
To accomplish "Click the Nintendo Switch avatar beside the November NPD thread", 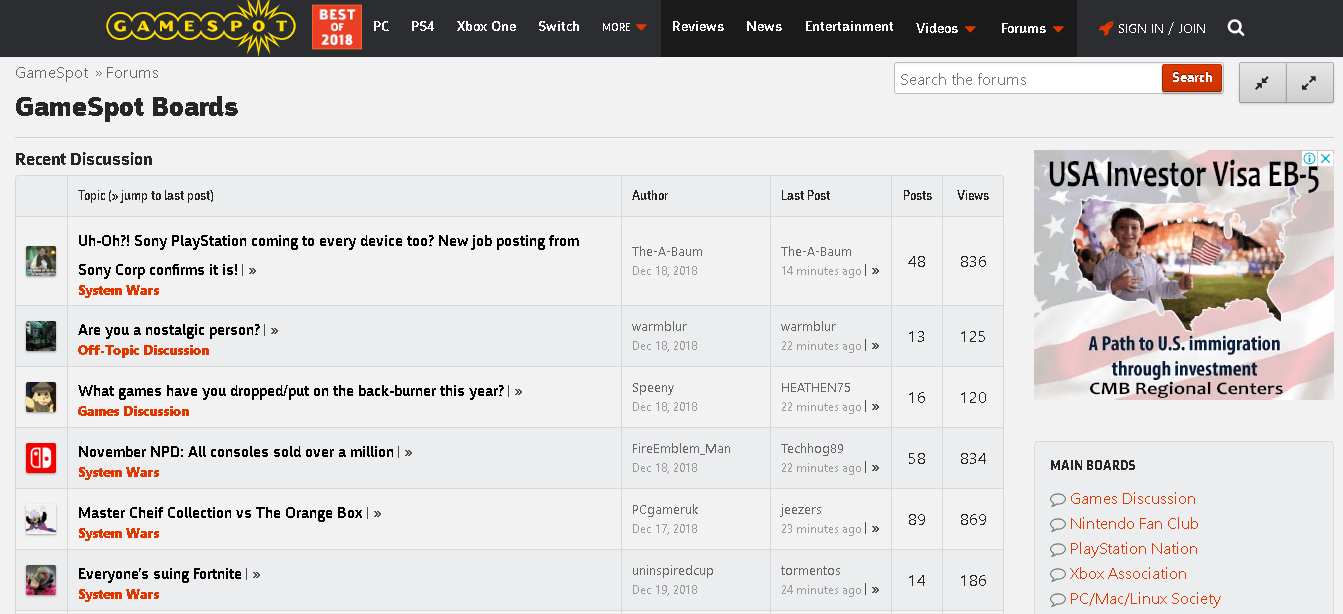I will pos(41,458).
